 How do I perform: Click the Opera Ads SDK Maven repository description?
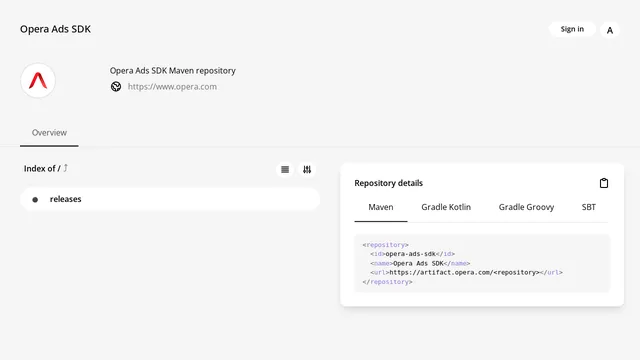173,71
